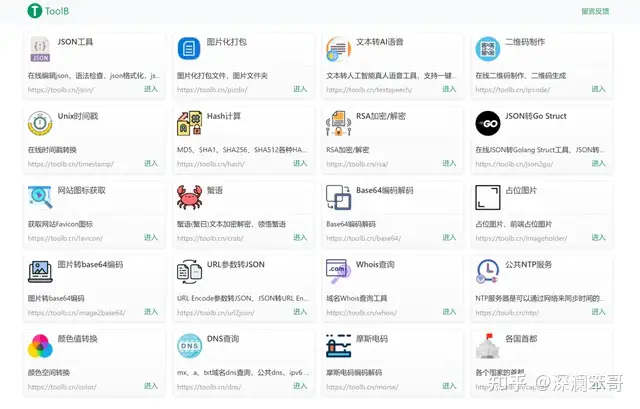This screenshot has width=640, height=409.
Task: Open the toolb.cn/favicon/ URL text
Action: [65, 238]
